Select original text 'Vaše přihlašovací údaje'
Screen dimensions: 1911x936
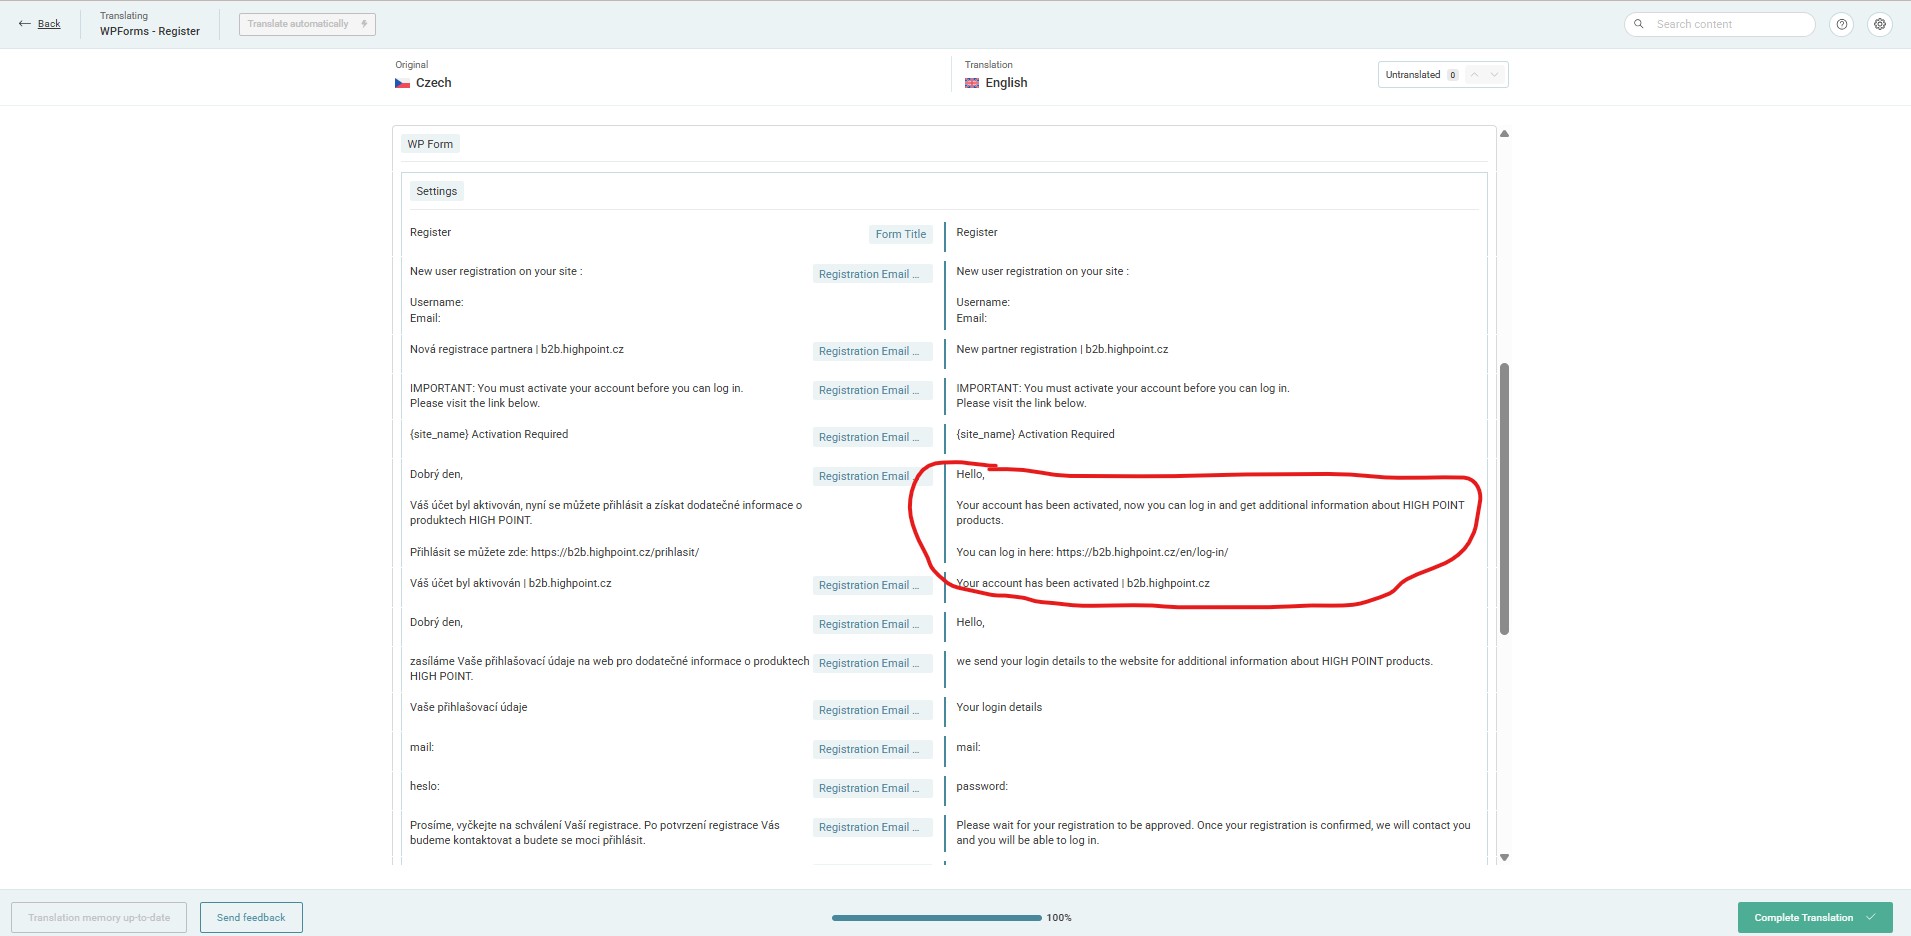click(468, 708)
